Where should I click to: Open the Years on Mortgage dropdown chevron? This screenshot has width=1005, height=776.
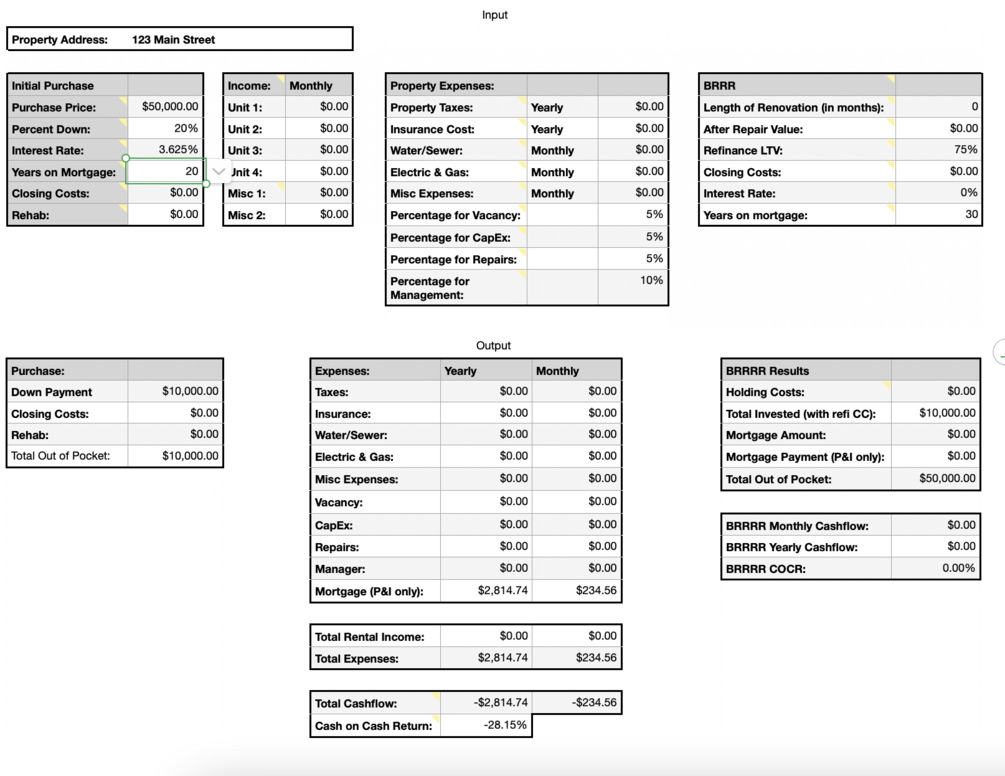point(219,172)
